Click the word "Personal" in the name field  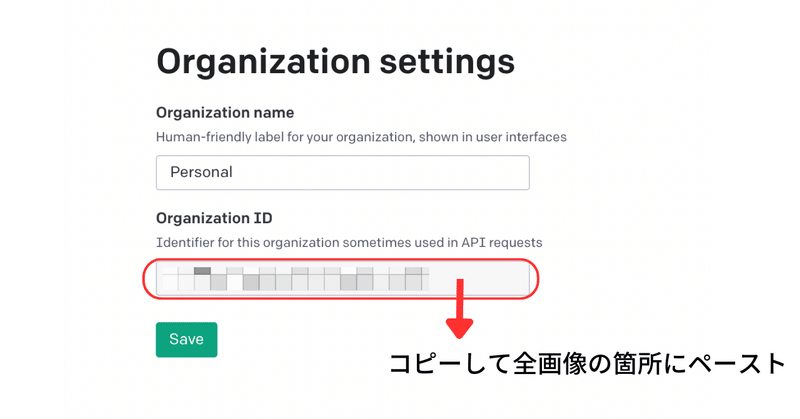201,172
